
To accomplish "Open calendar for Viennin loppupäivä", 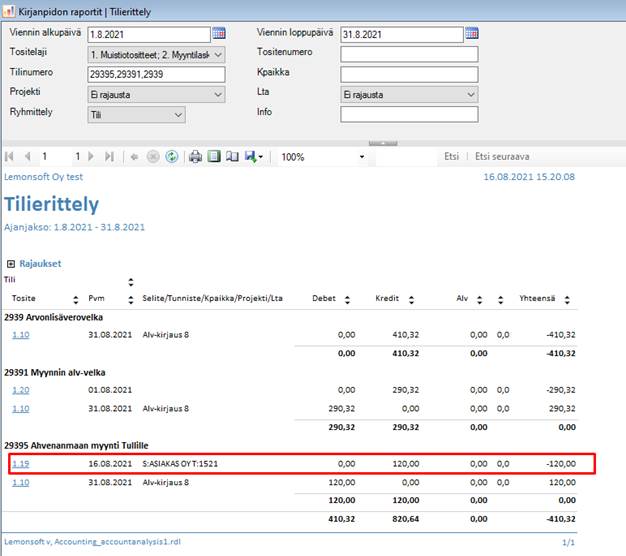I will (x=471, y=34).
